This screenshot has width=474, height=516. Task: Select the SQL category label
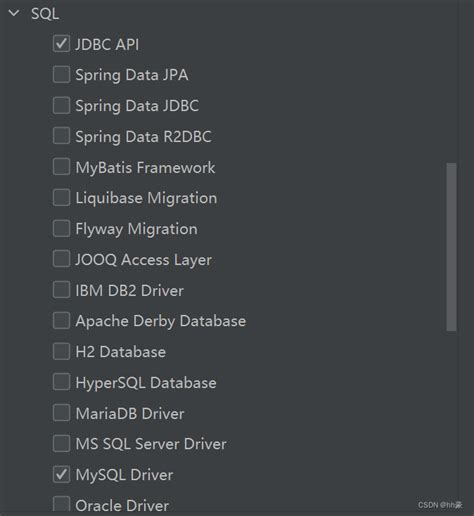coord(45,14)
